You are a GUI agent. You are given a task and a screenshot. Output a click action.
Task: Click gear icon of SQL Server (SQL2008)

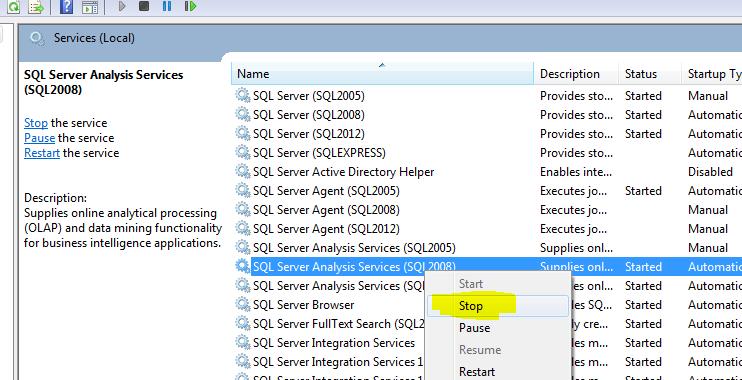point(243,115)
